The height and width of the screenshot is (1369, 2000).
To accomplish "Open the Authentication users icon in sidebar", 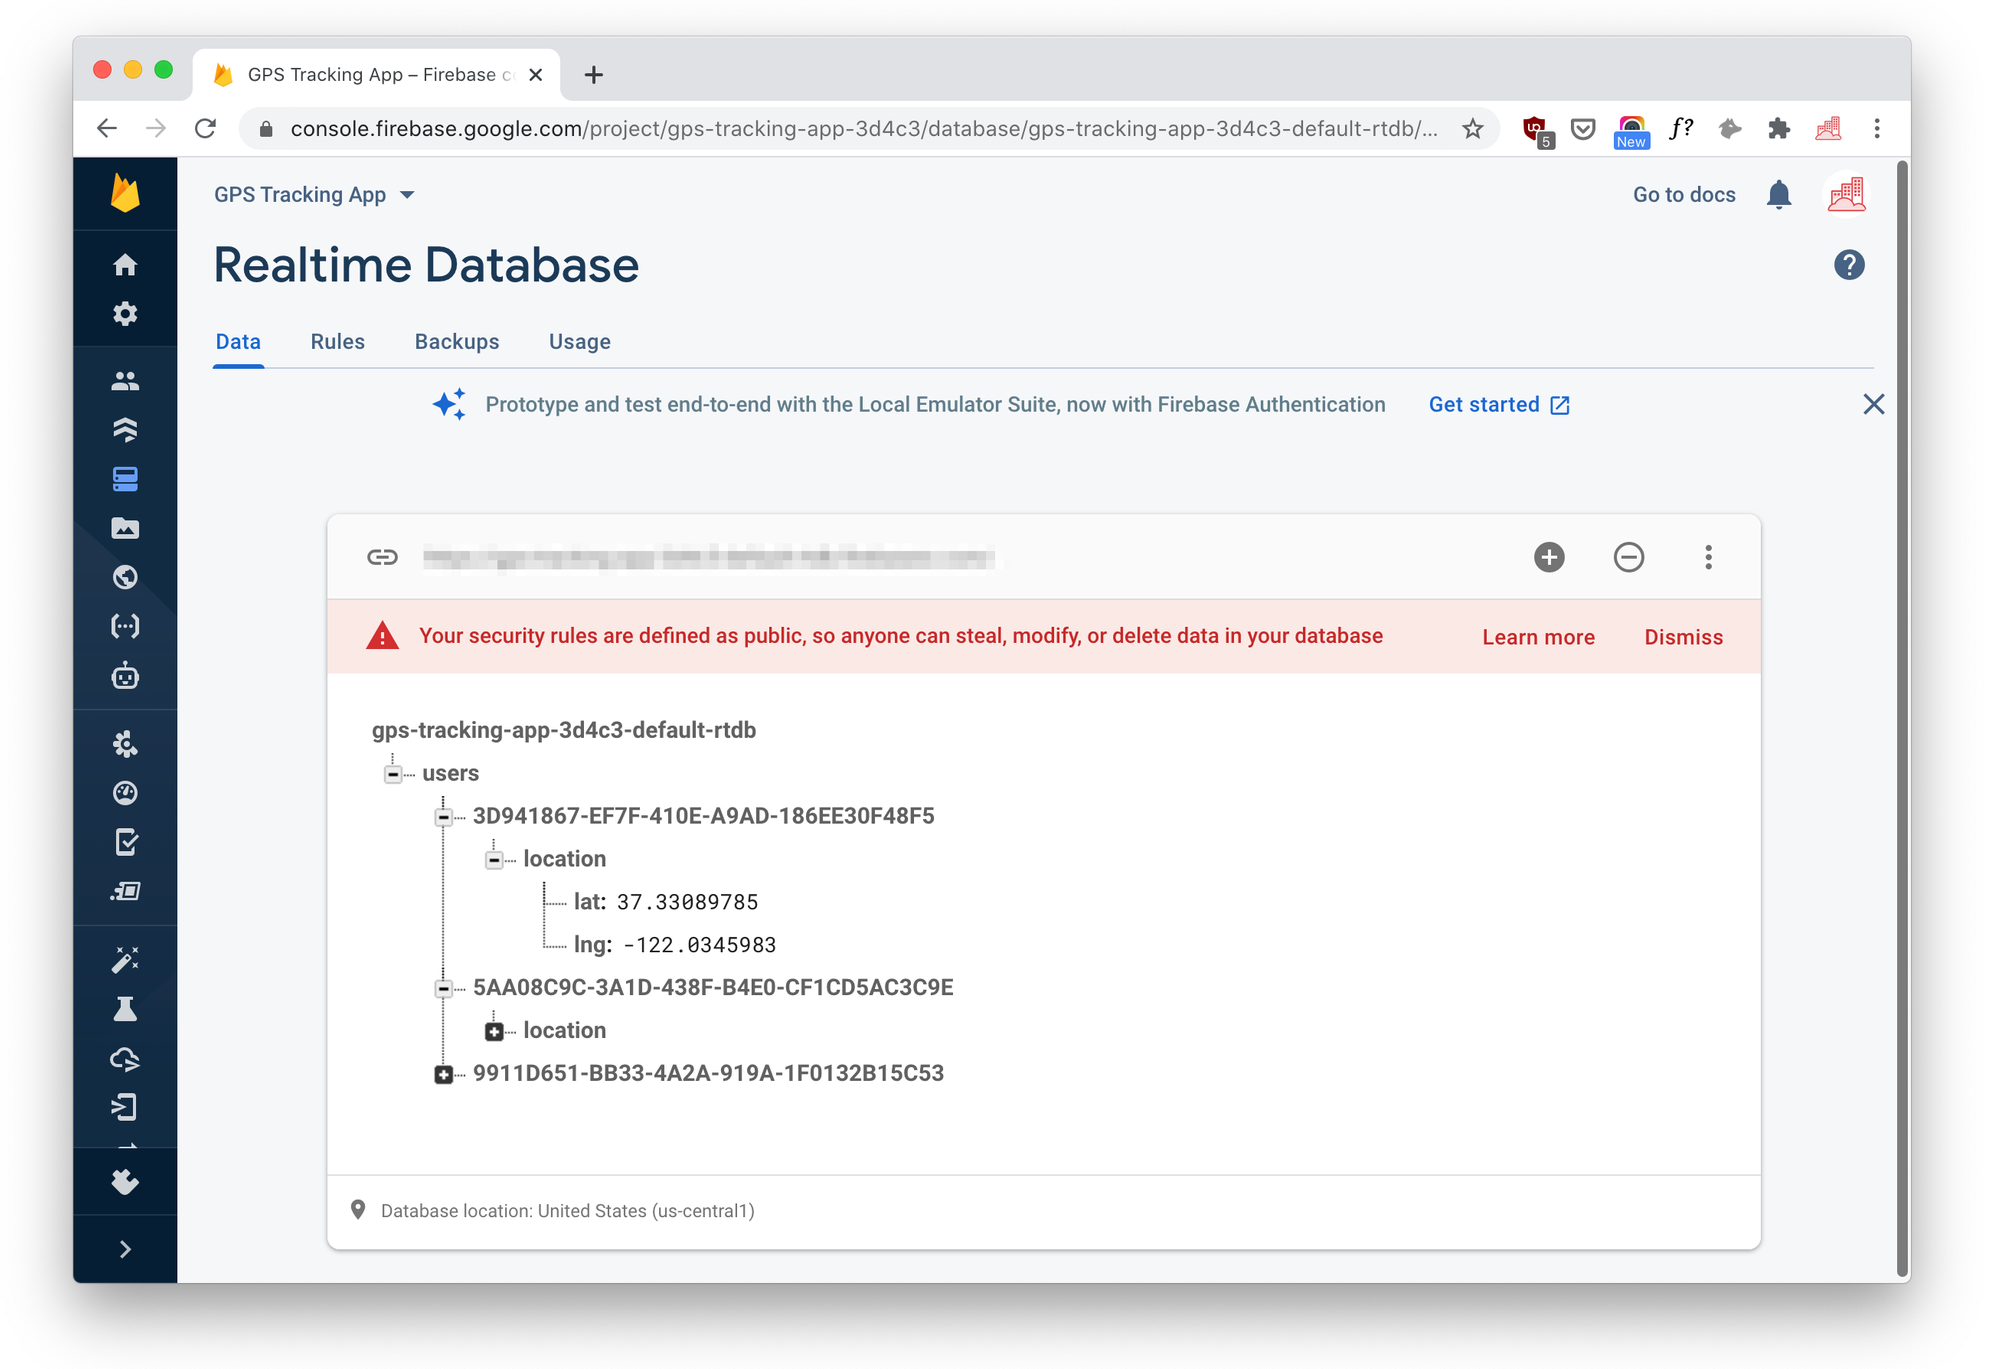I will click(125, 380).
